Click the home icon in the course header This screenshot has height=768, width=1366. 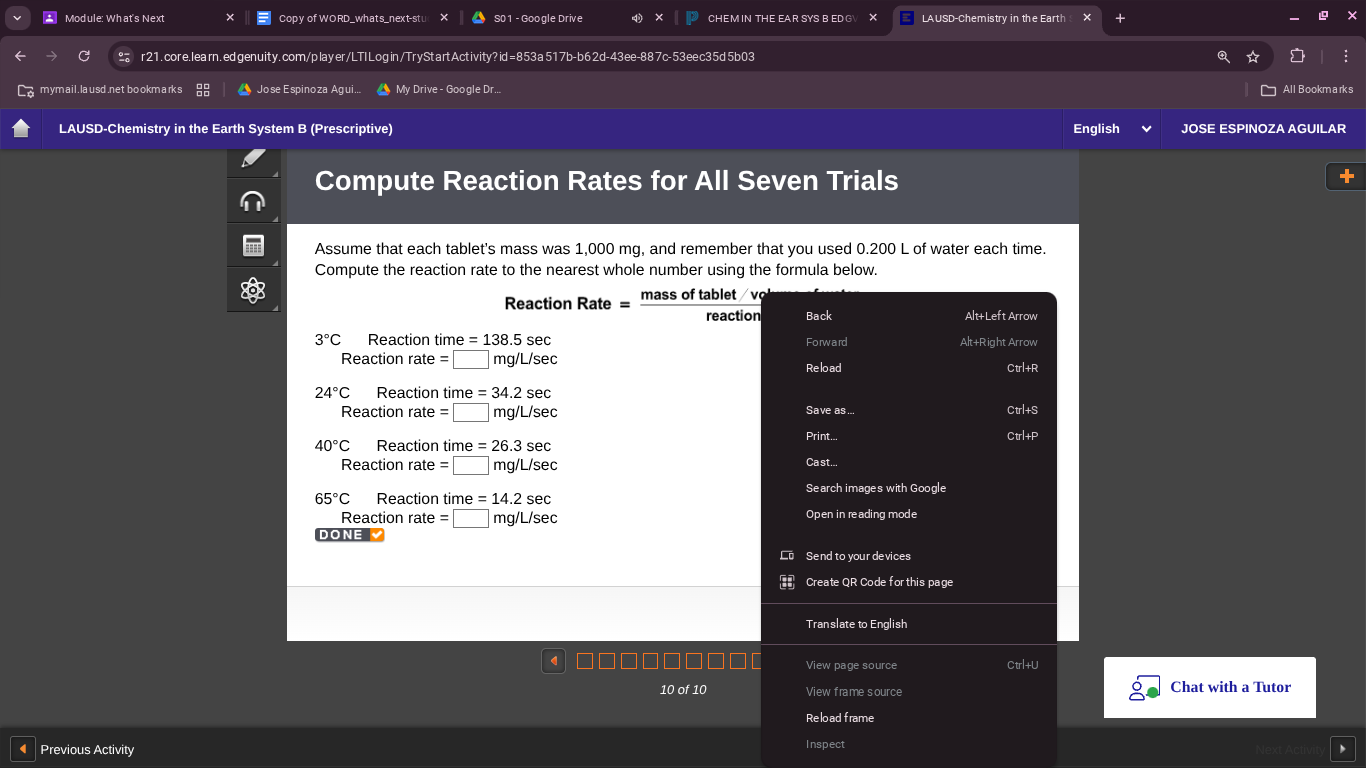pos(20,128)
